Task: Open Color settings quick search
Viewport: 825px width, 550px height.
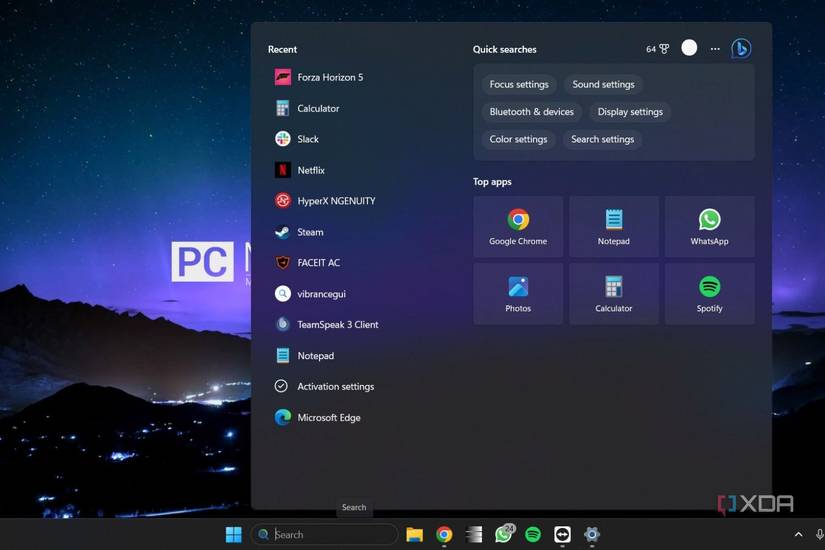Action: 518,139
